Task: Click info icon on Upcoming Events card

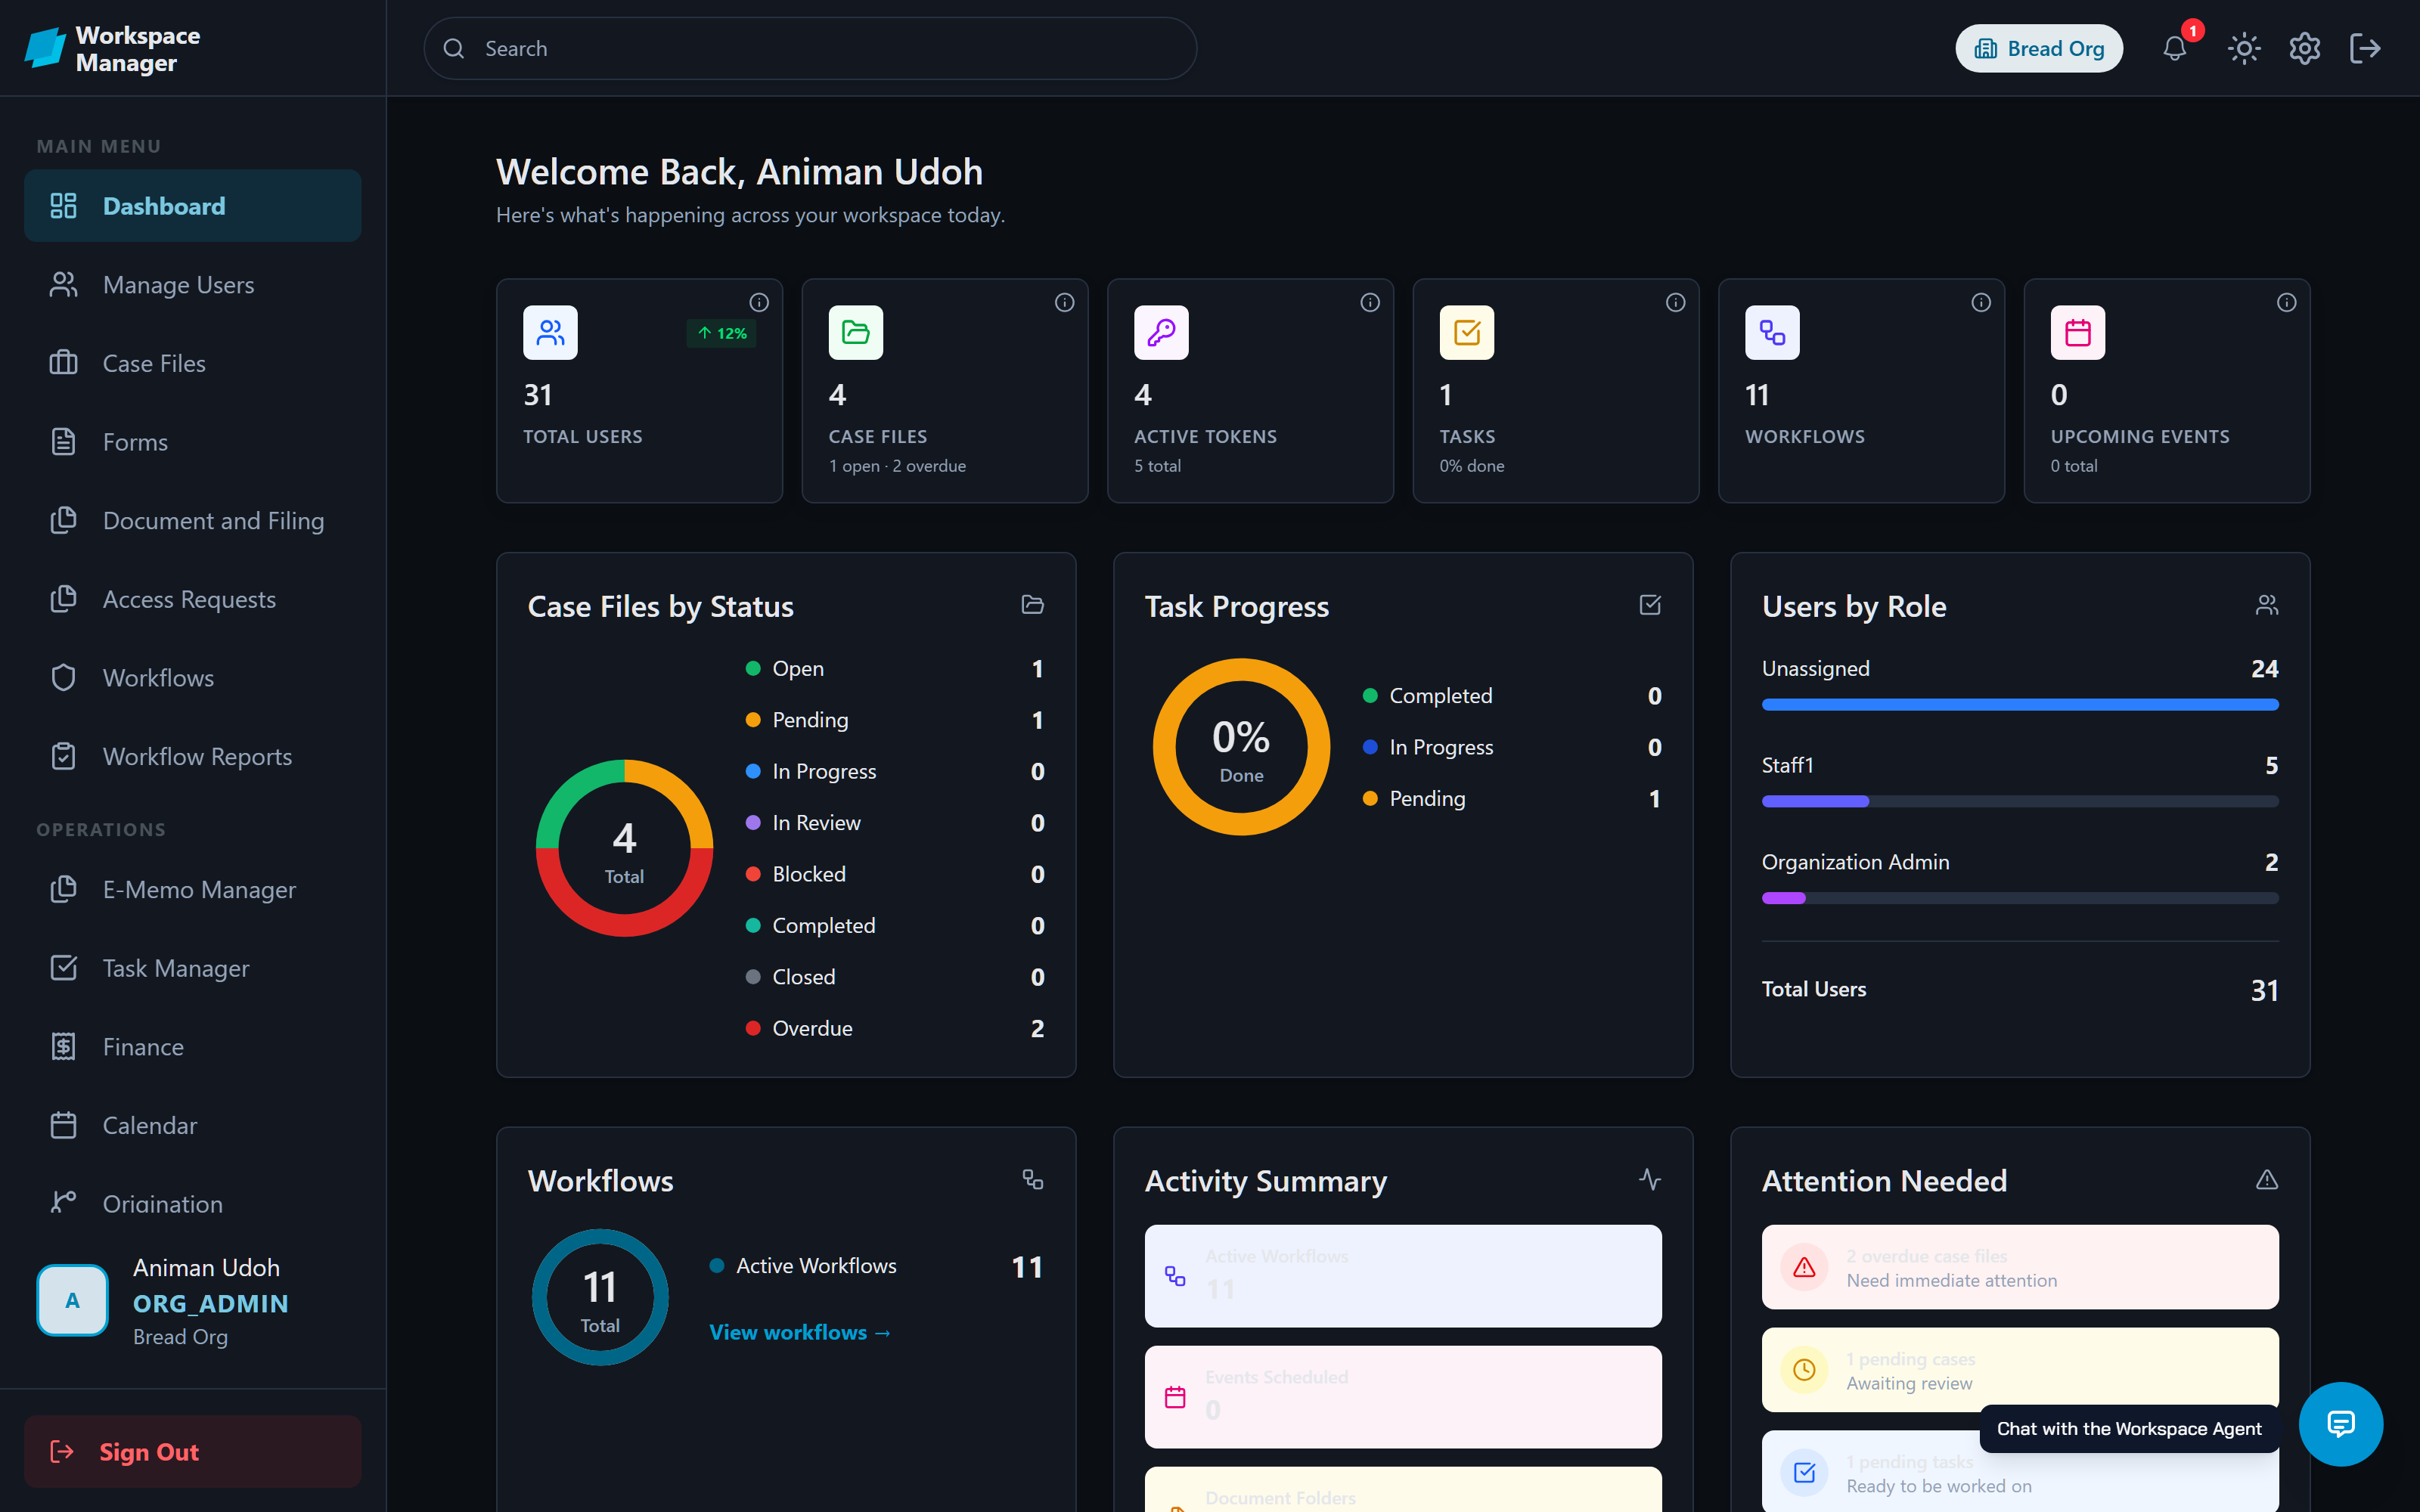Action: 2286,302
